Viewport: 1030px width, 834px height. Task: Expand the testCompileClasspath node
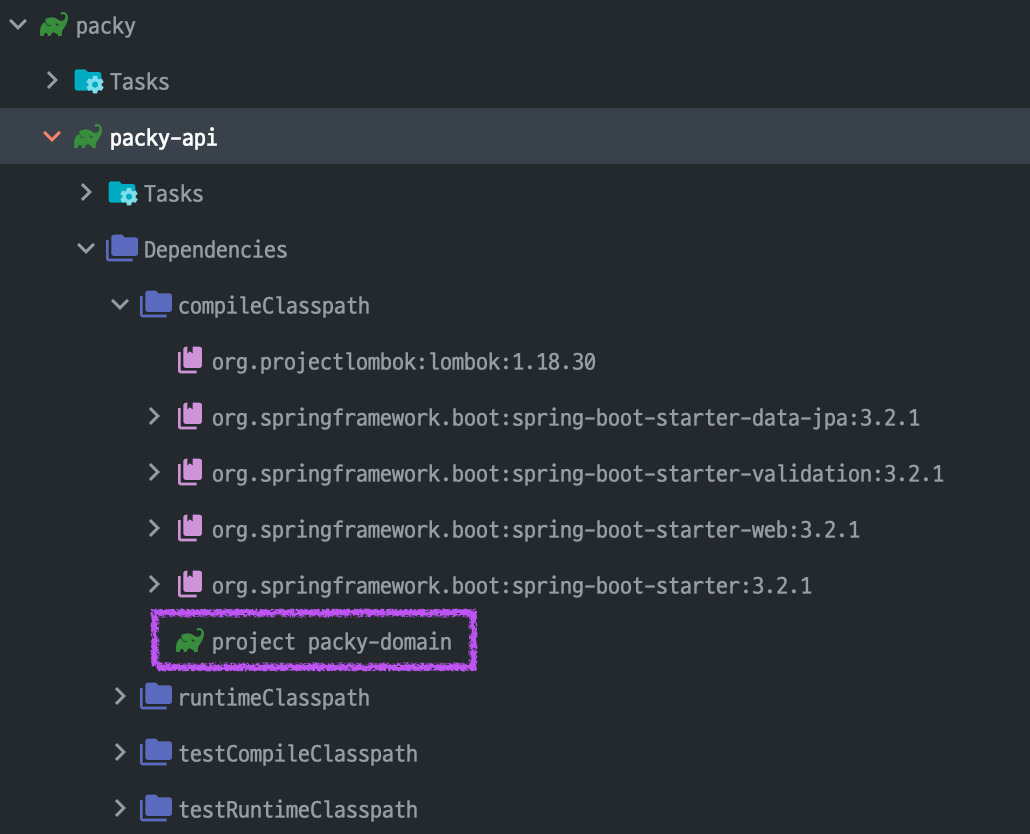click(120, 752)
